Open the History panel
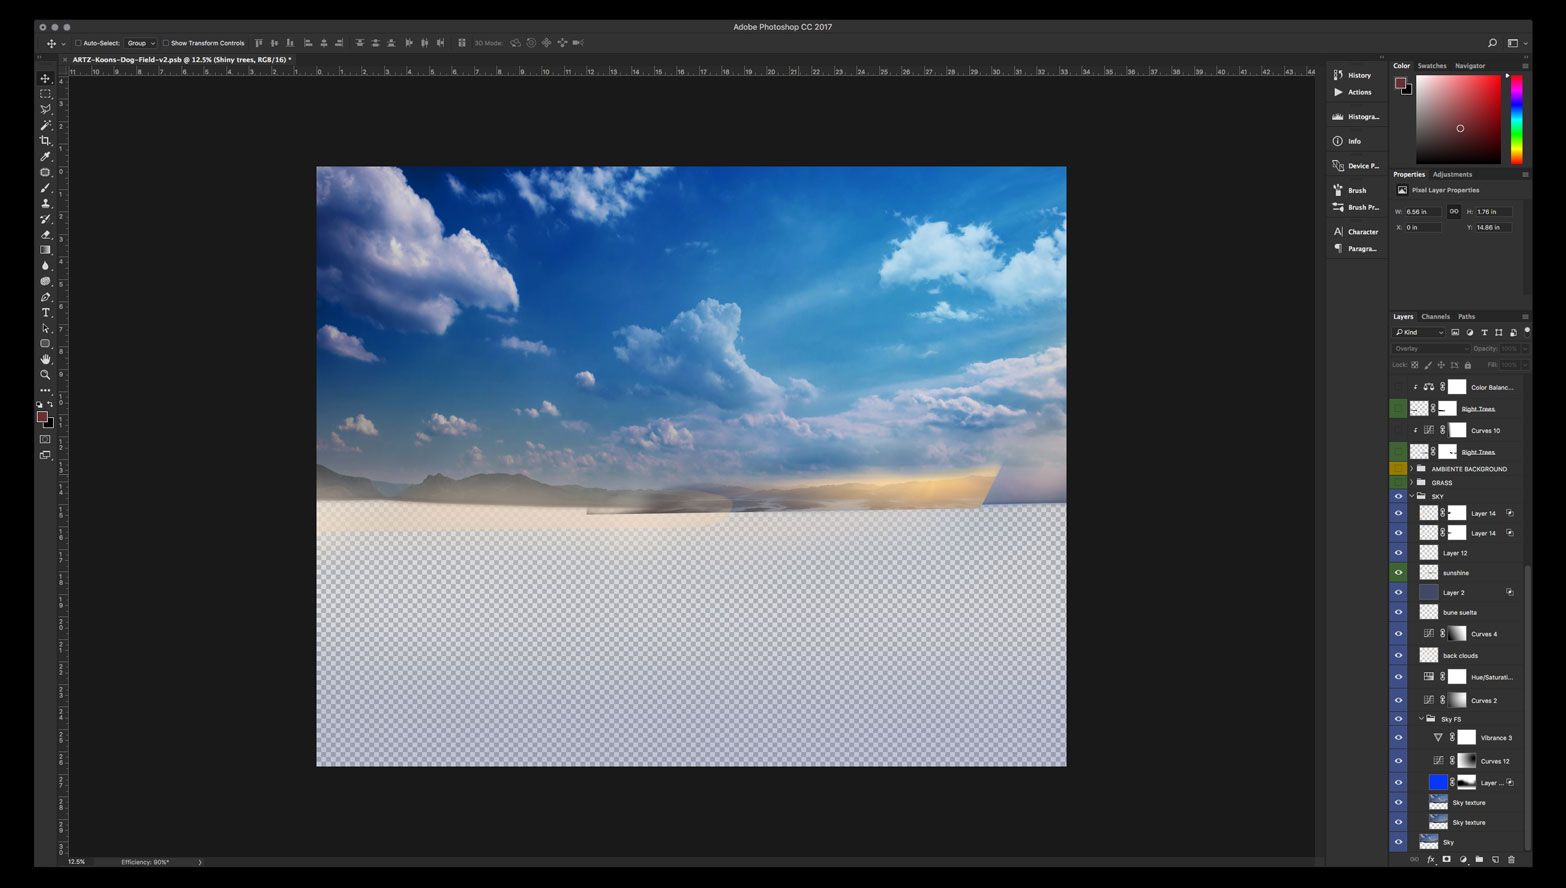This screenshot has height=888, width=1566. [x=1358, y=75]
